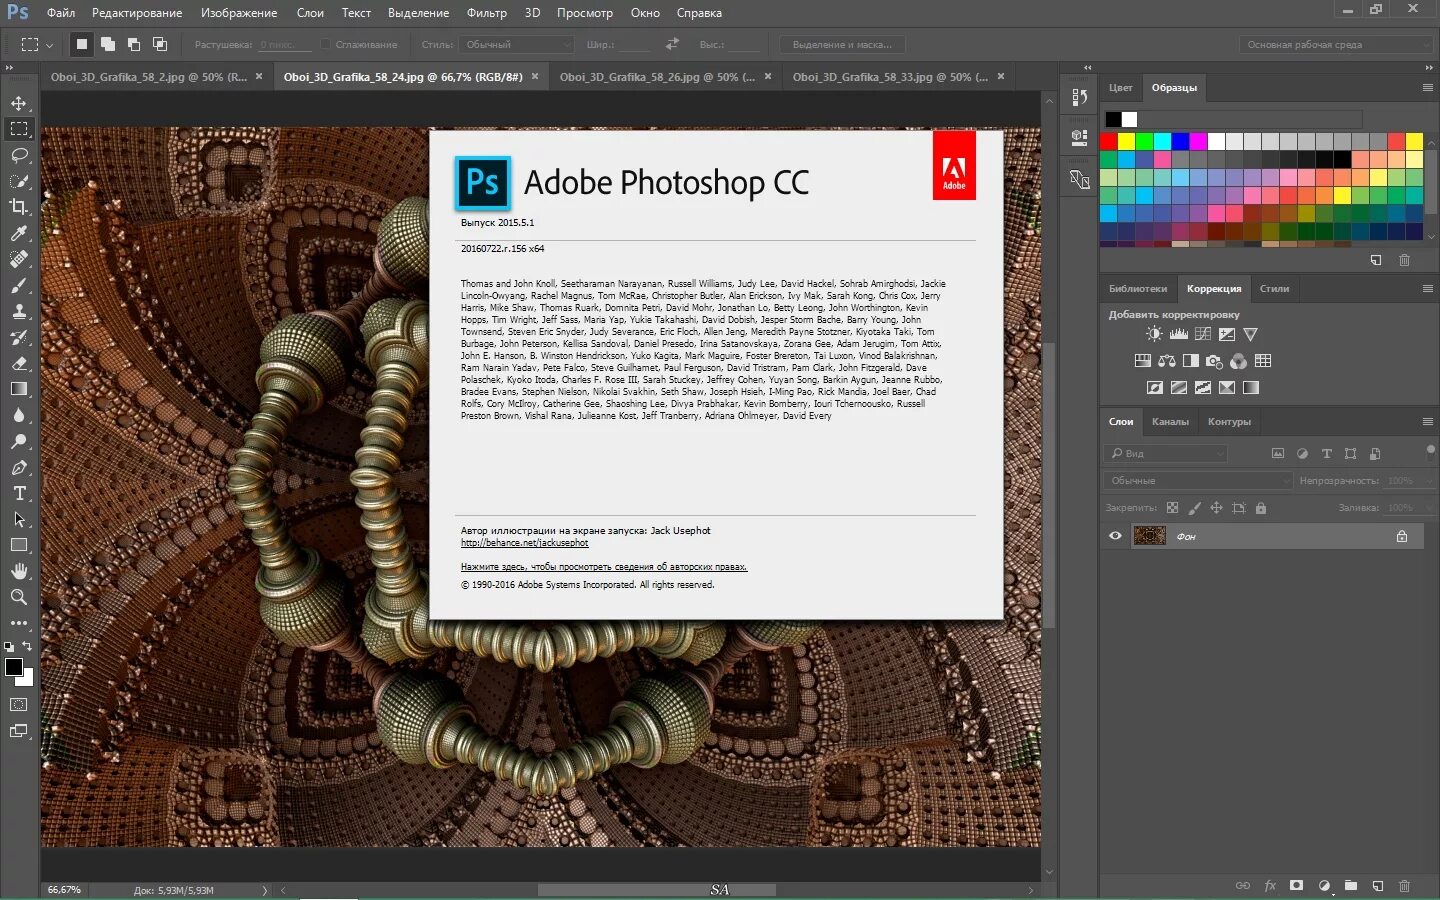Open the Фильтр menu
The width and height of the screenshot is (1440, 900).
point(487,13)
